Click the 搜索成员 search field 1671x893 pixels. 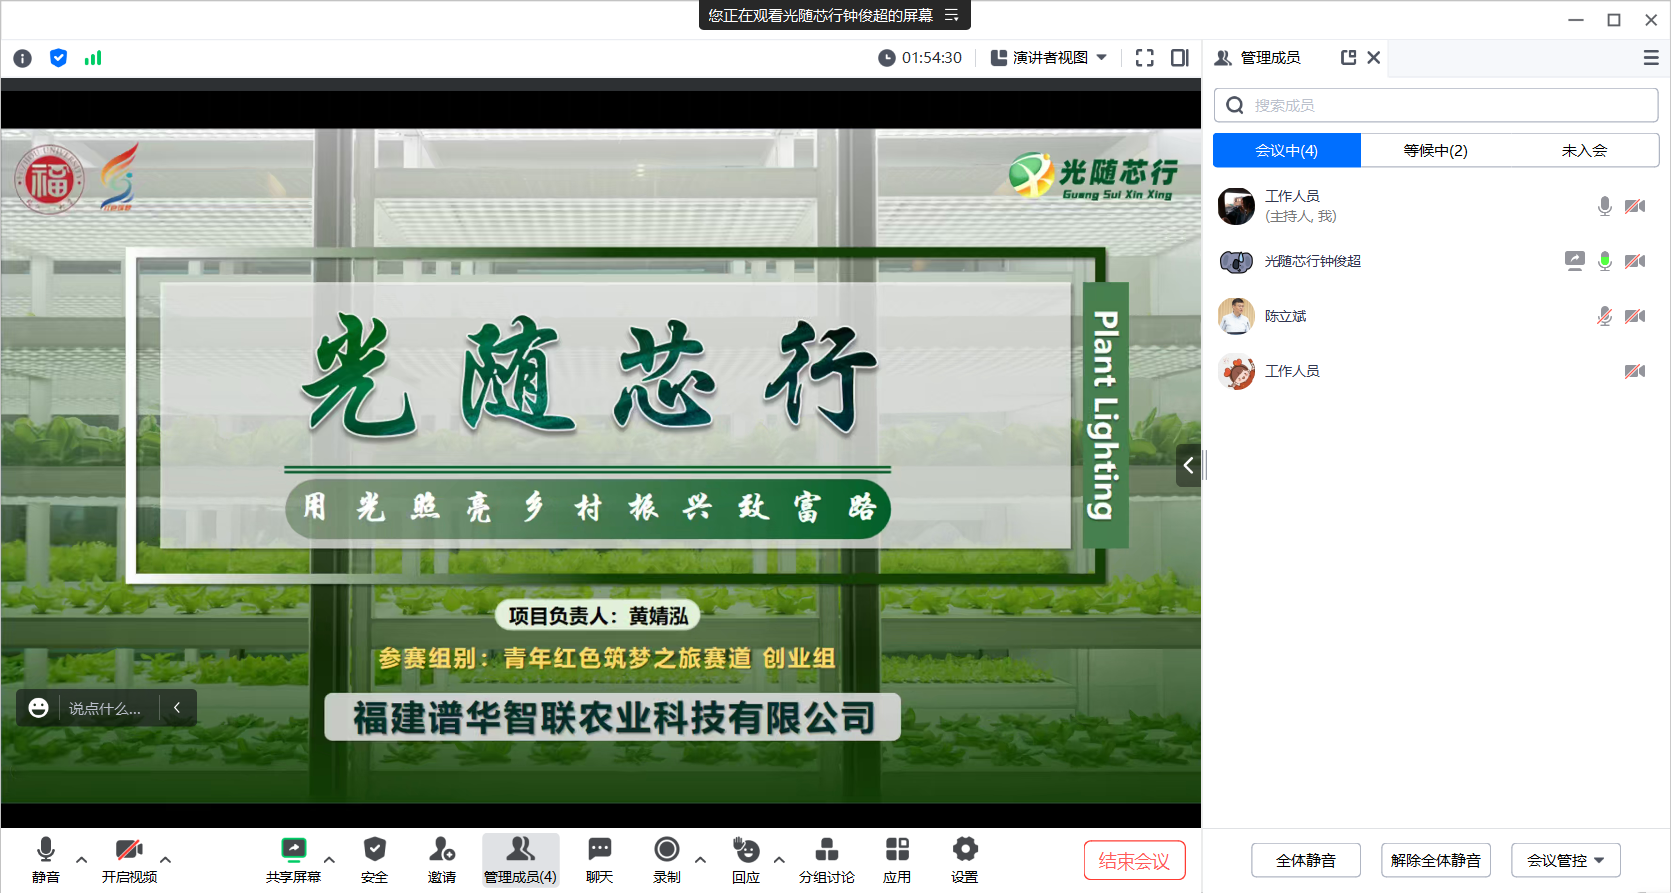(1436, 105)
